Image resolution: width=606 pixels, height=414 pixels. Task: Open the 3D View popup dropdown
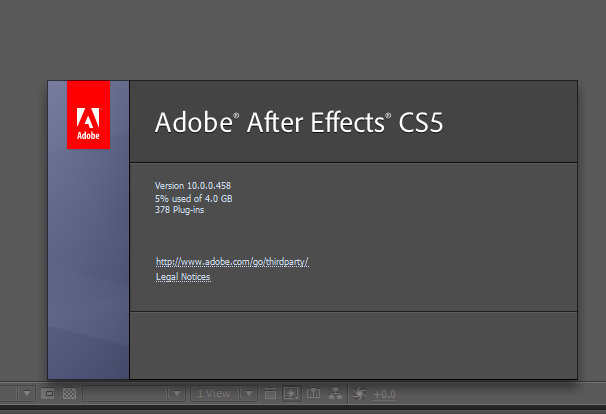tap(134, 394)
